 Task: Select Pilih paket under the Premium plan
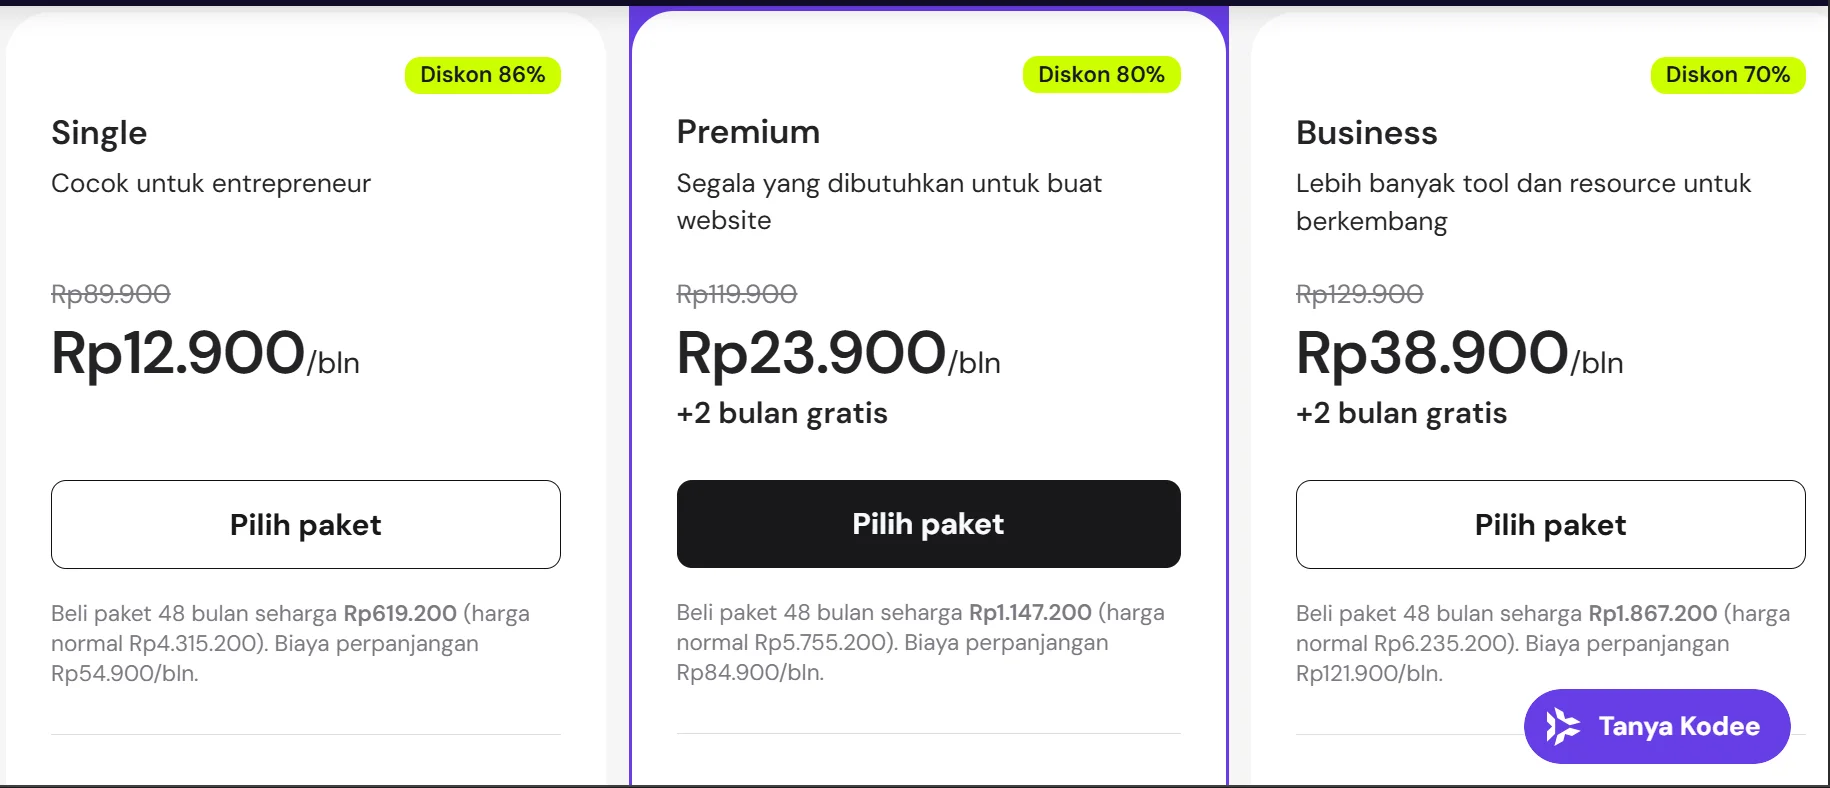(x=928, y=524)
